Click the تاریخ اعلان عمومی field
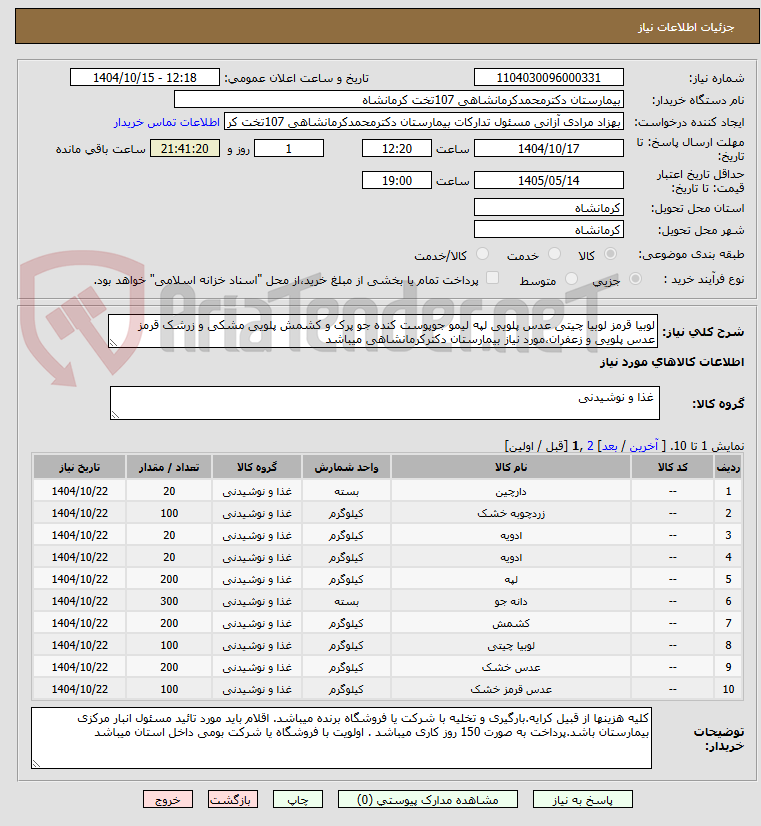This screenshot has width=761, height=826. (x=145, y=77)
